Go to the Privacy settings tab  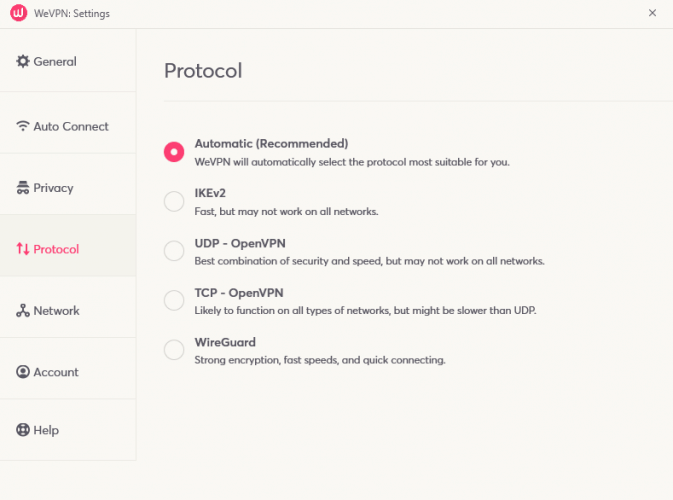(54, 188)
